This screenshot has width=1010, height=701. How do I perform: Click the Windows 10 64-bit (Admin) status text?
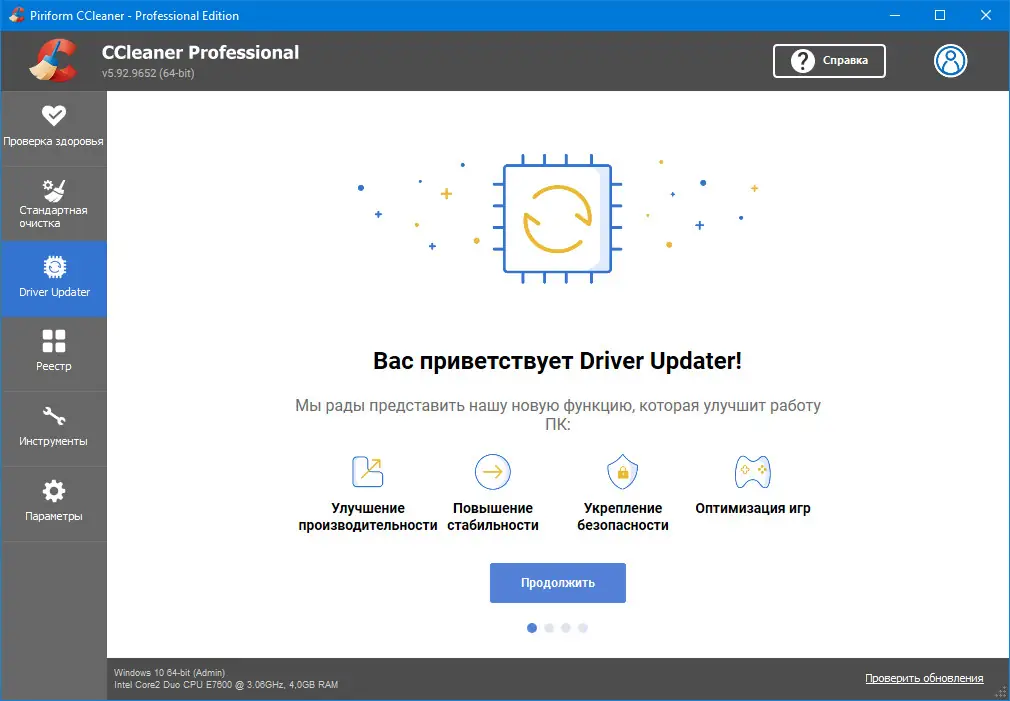pyautogui.click(x=169, y=673)
